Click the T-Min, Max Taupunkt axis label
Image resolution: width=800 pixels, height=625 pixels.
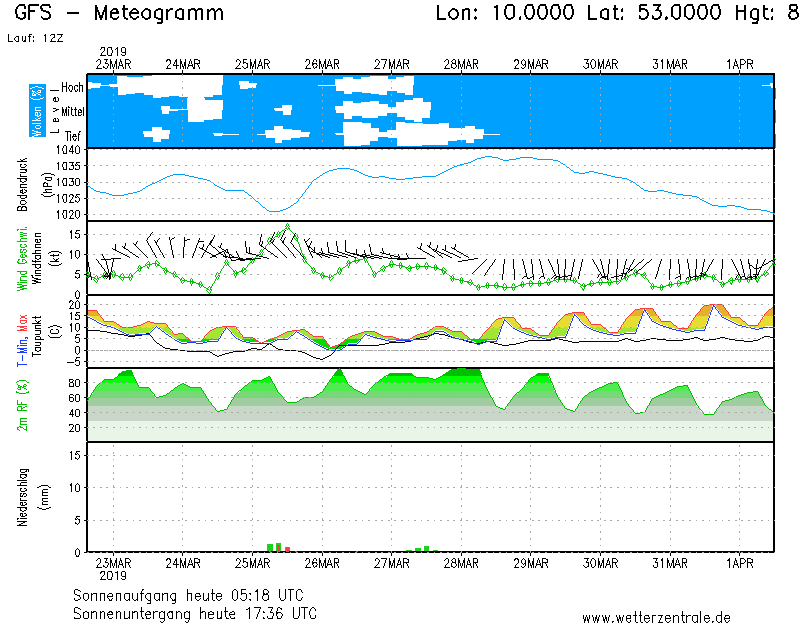(x=23, y=332)
